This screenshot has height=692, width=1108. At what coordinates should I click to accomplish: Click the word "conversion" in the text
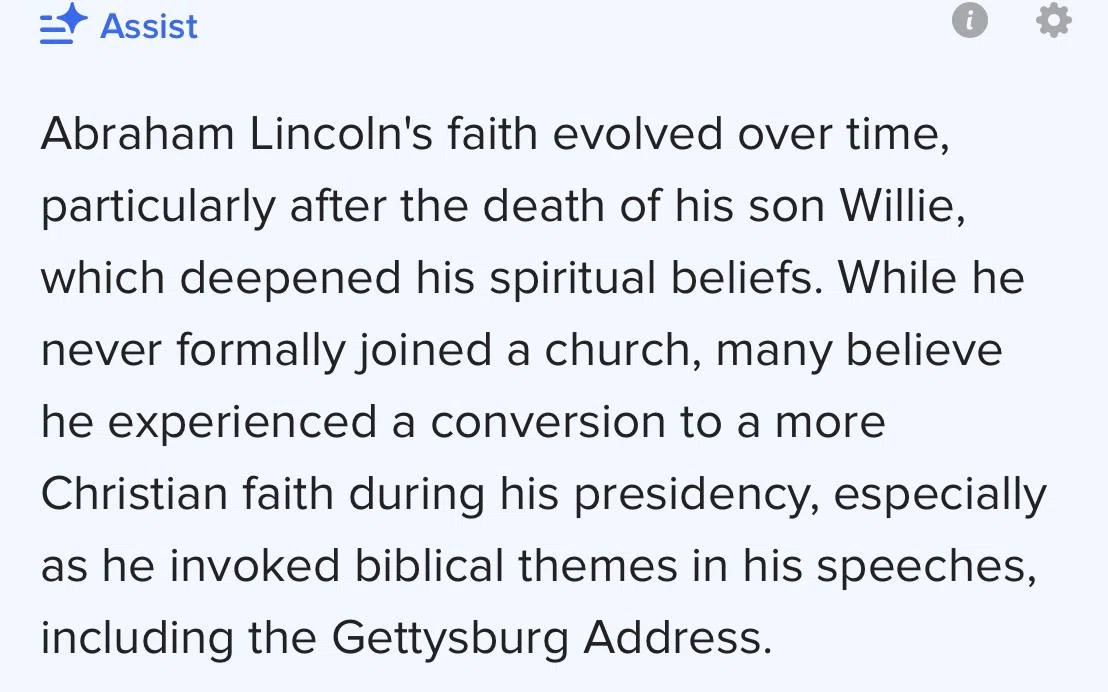(x=548, y=422)
